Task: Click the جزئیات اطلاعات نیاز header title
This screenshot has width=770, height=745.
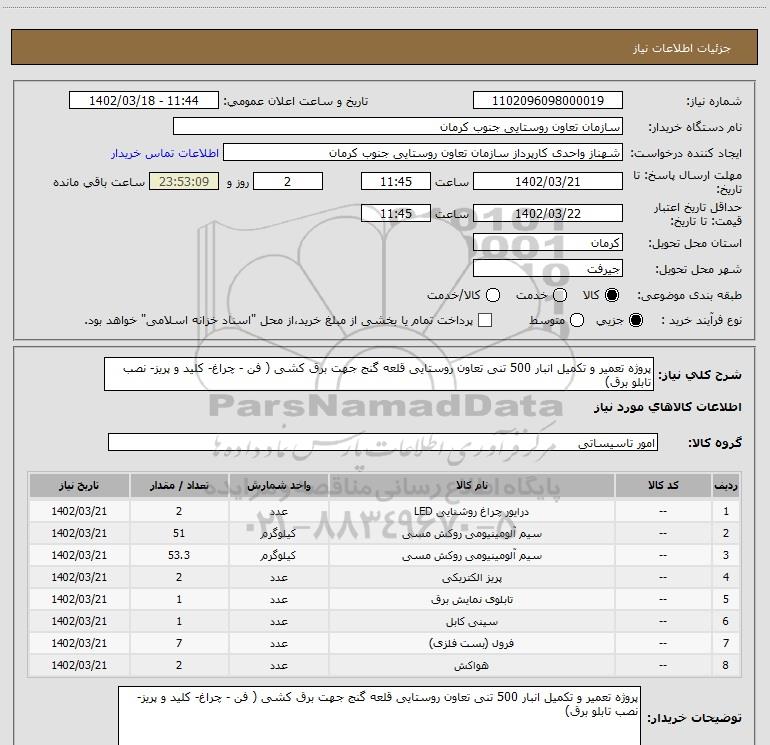Action: (x=682, y=48)
